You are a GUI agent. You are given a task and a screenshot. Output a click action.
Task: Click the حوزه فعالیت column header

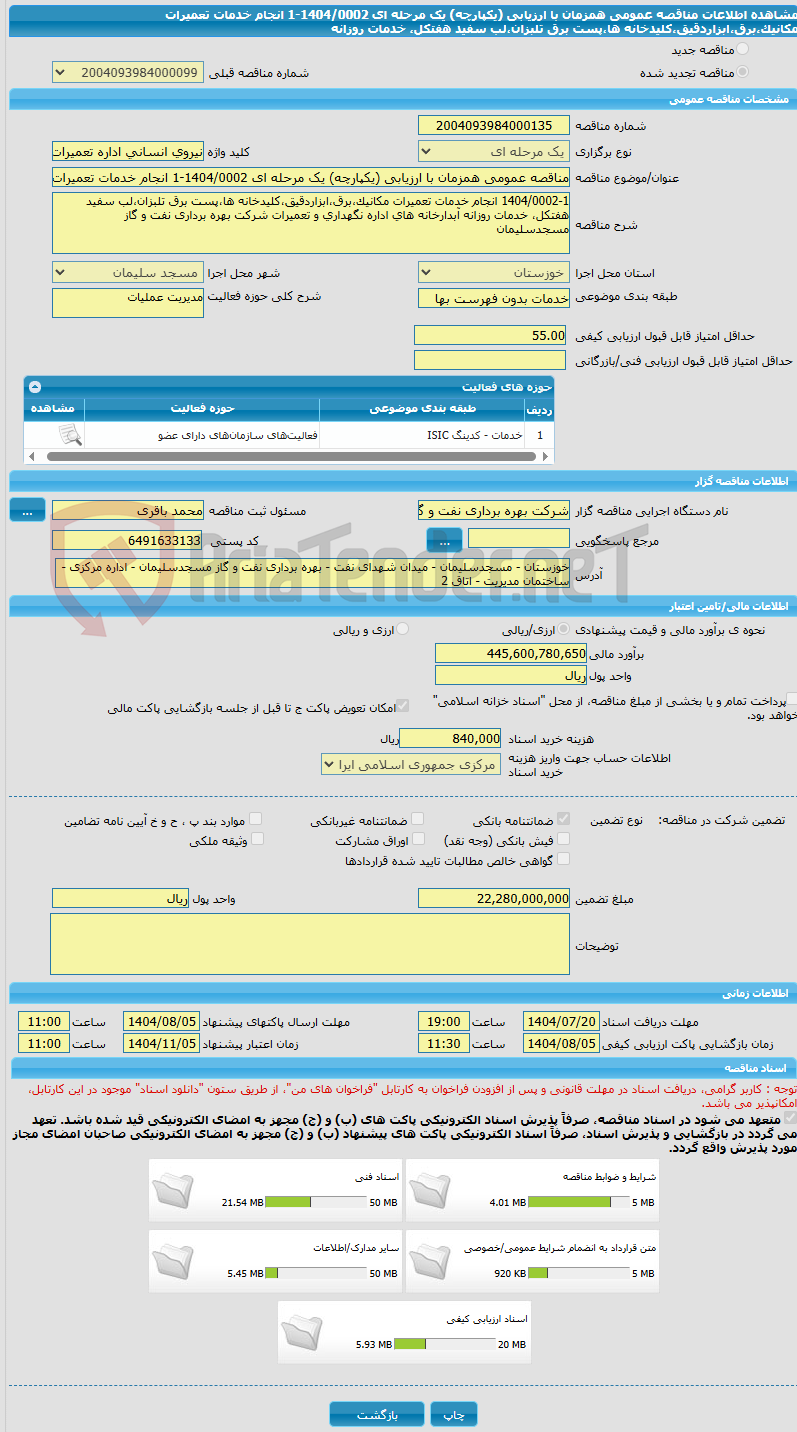(x=202, y=408)
